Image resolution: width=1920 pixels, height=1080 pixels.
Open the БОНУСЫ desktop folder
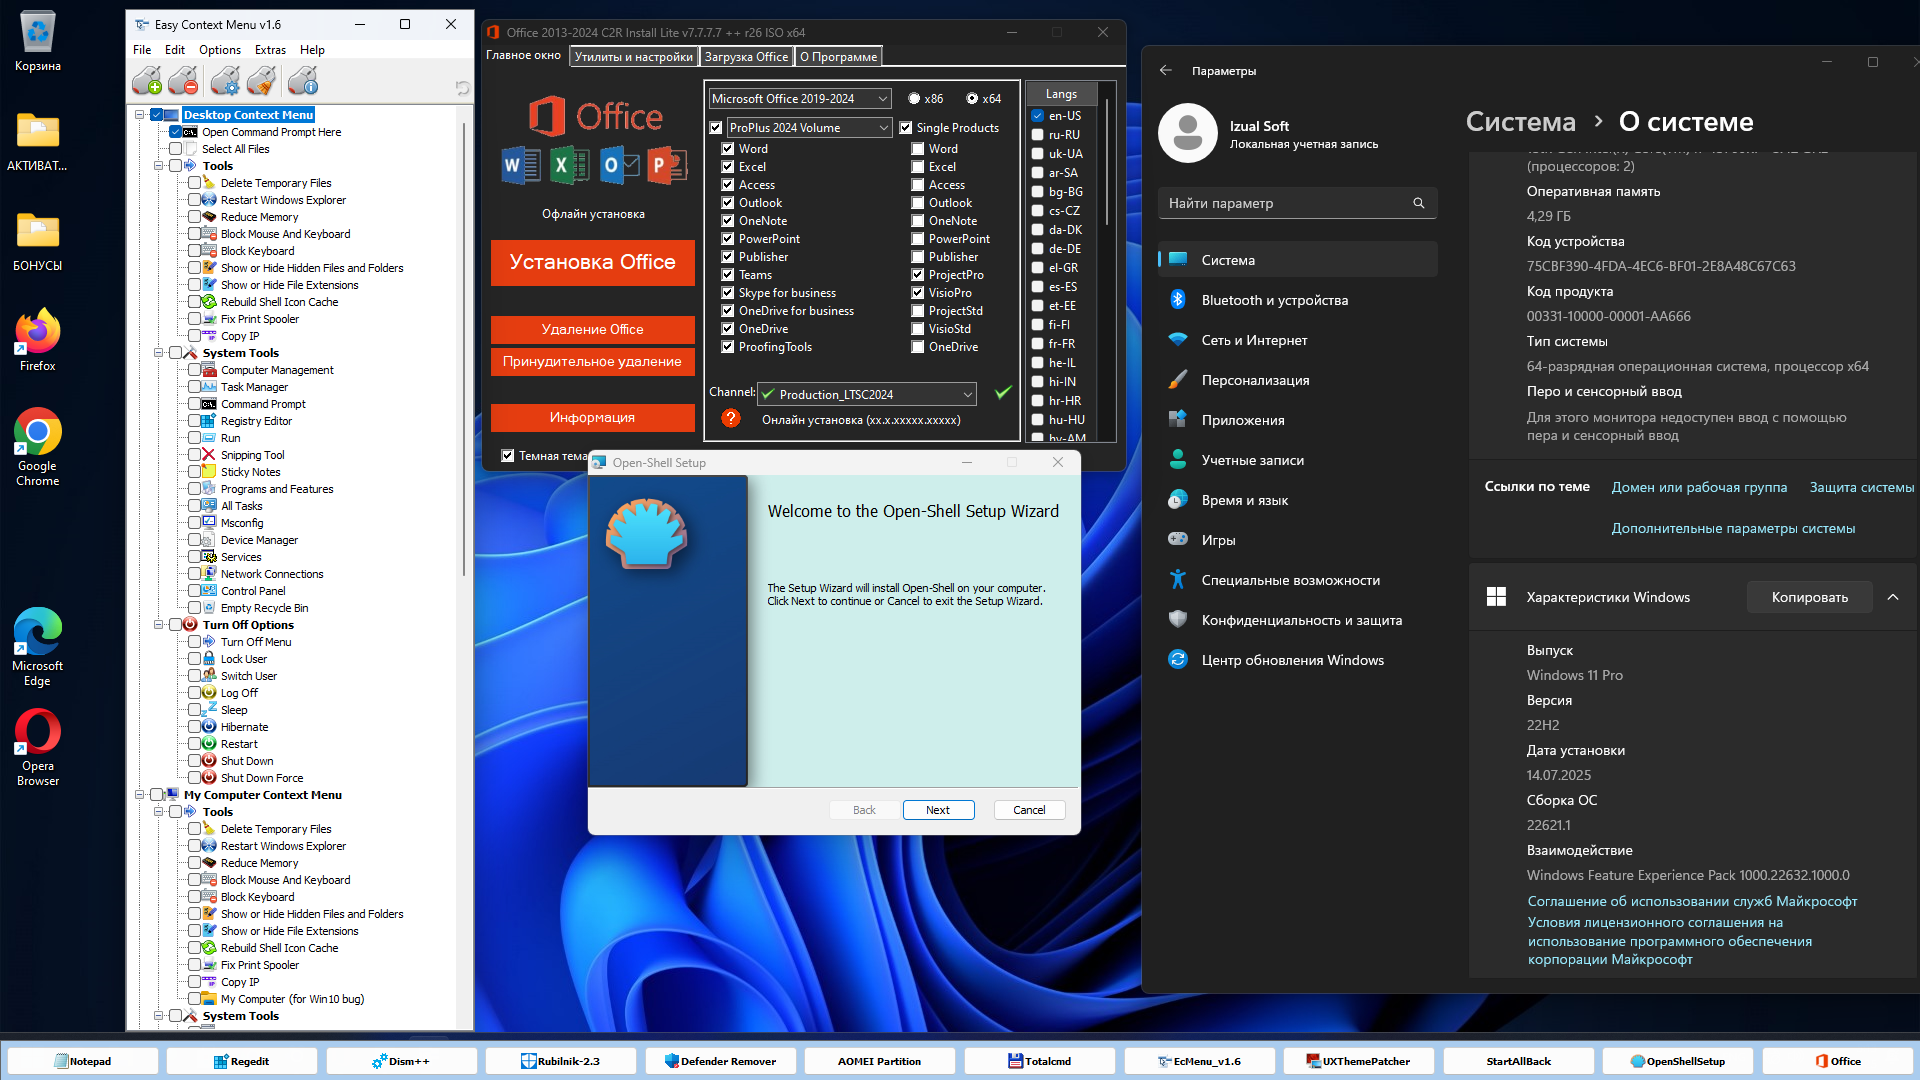(x=38, y=242)
